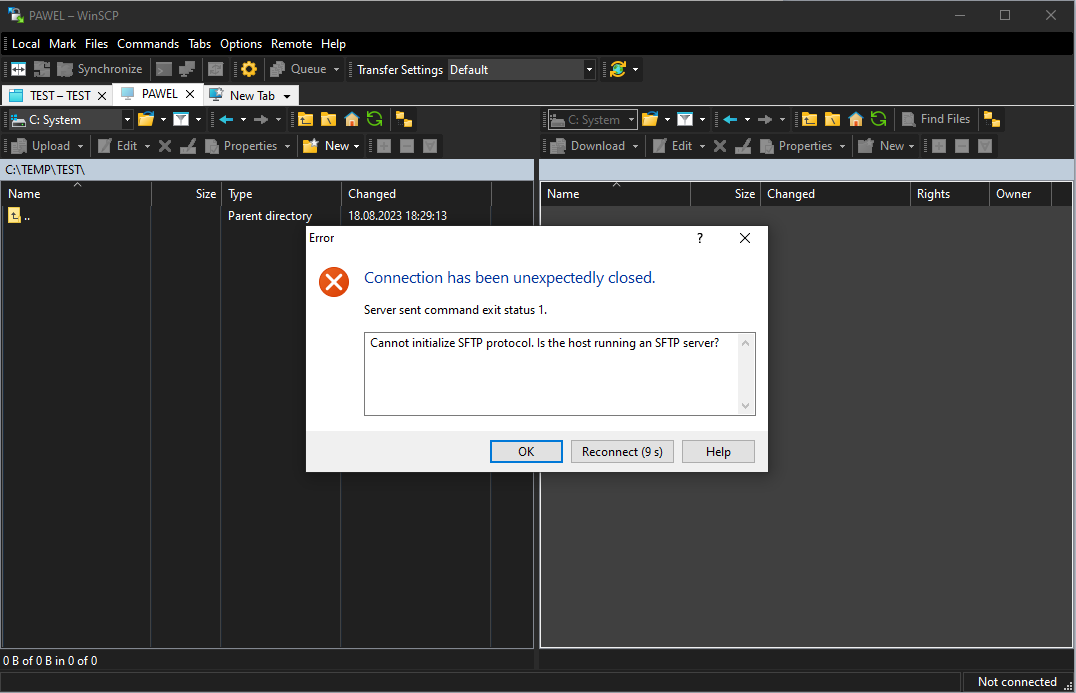Open the Help menu
The height and width of the screenshot is (693, 1076).
coord(334,44)
